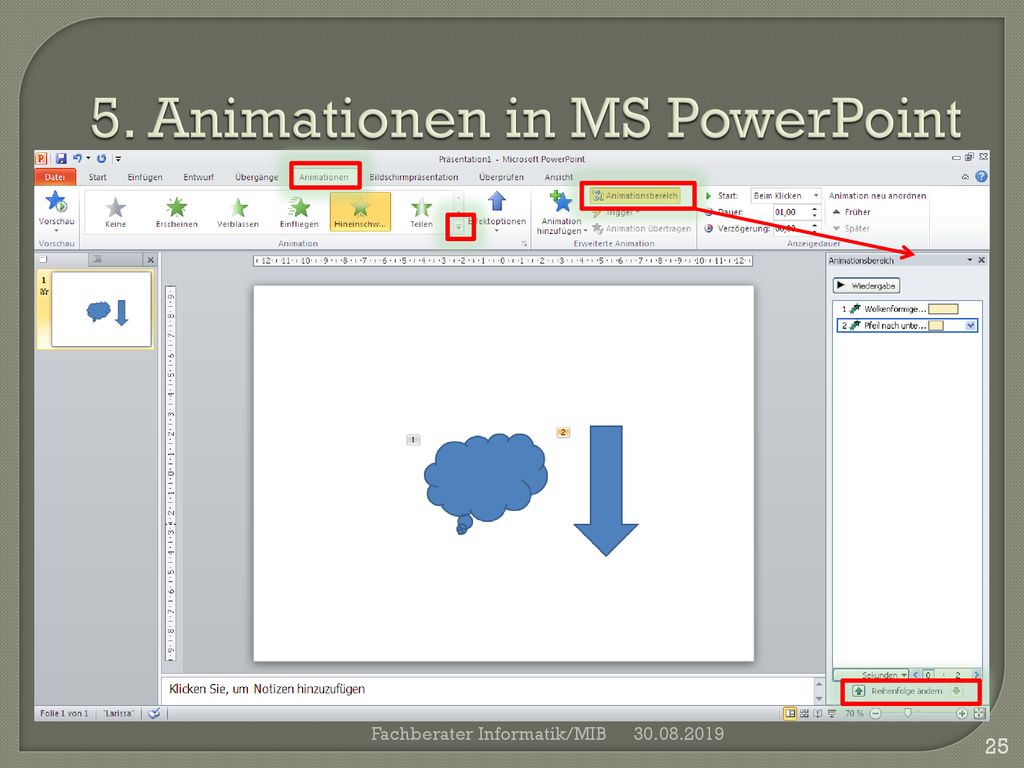Click the notes field to add notes

(487, 690)
